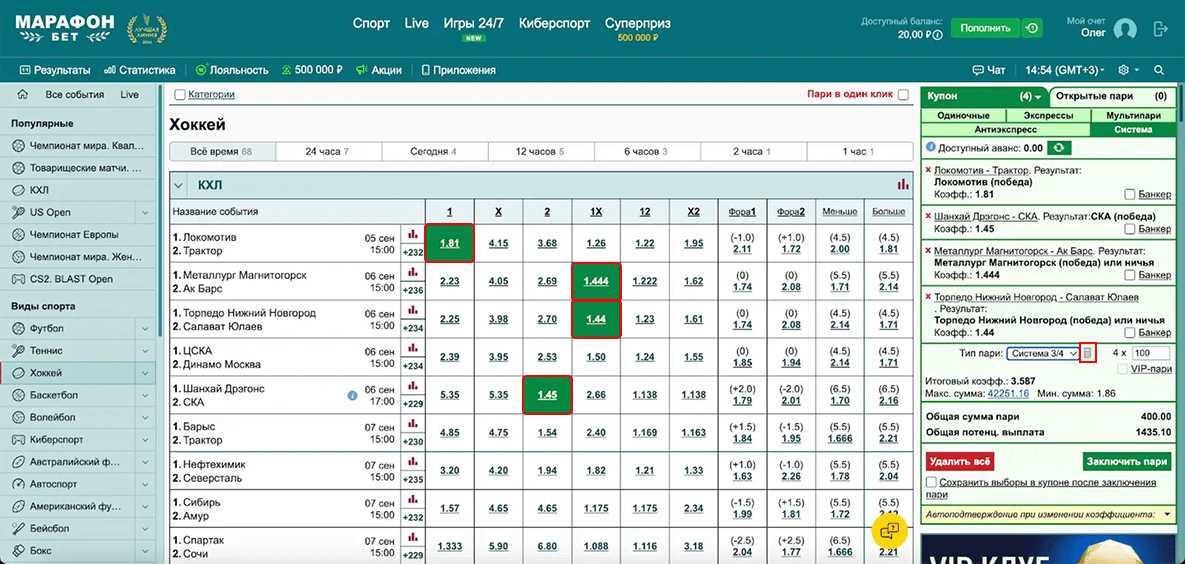Open the КХЛ league statistics bar icon
This screenshot has height=564, width=1185.
(x=902, y=184)
